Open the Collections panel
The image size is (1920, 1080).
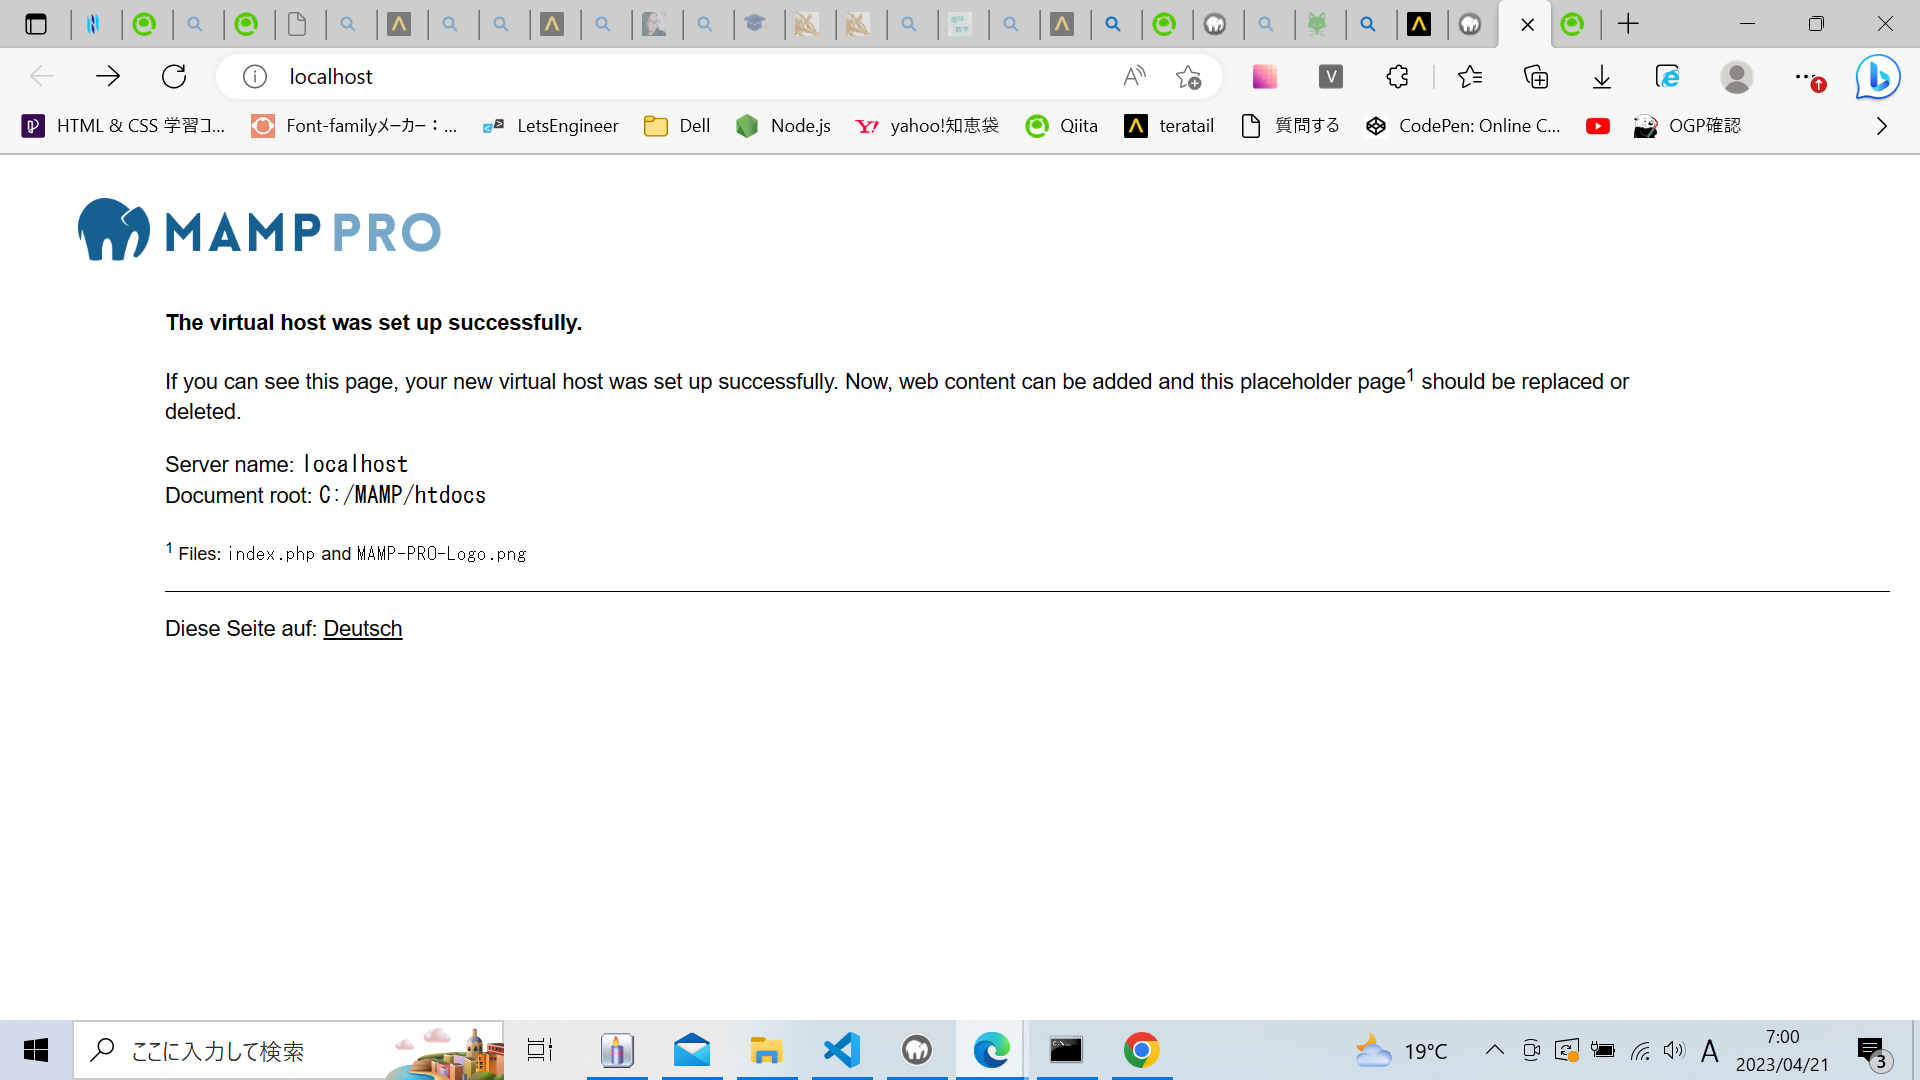[1536, 76]
